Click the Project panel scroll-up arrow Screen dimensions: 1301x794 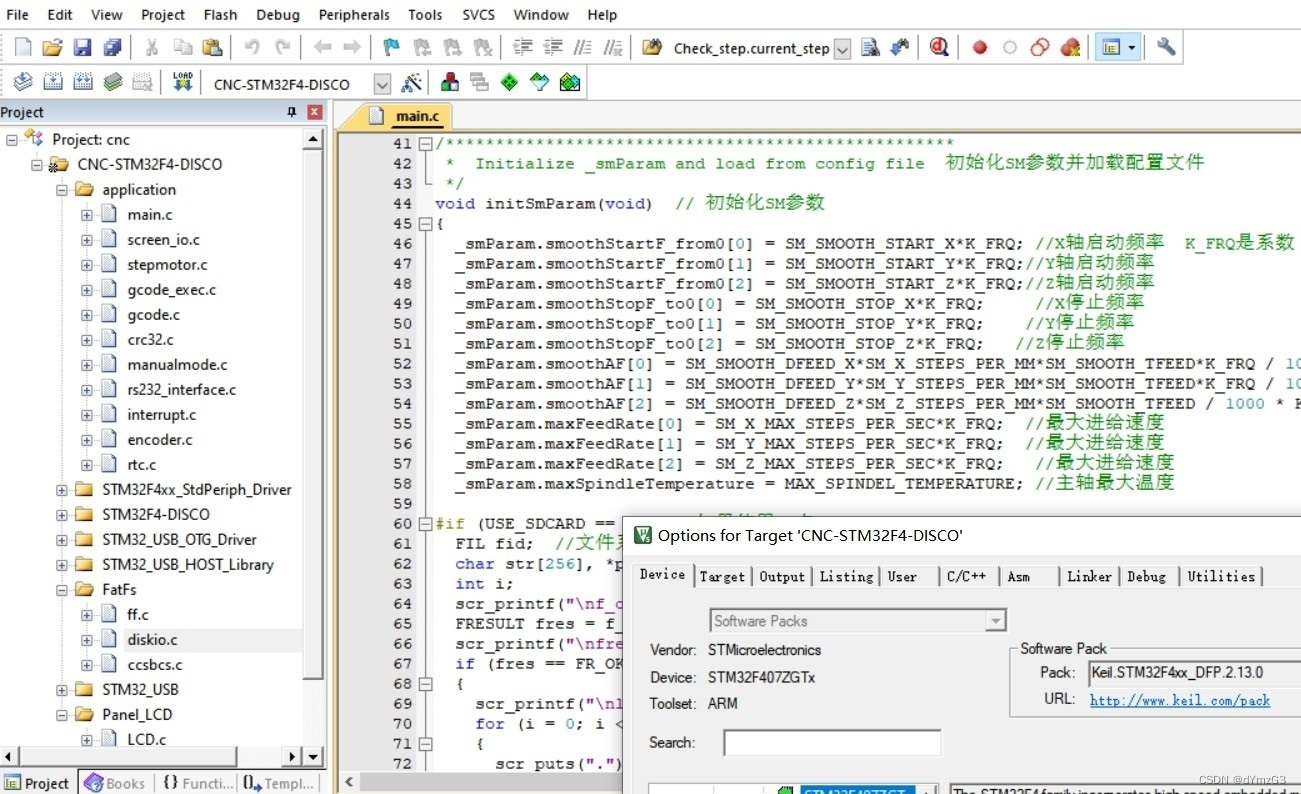pyautogui.click(x=313, y=139)
